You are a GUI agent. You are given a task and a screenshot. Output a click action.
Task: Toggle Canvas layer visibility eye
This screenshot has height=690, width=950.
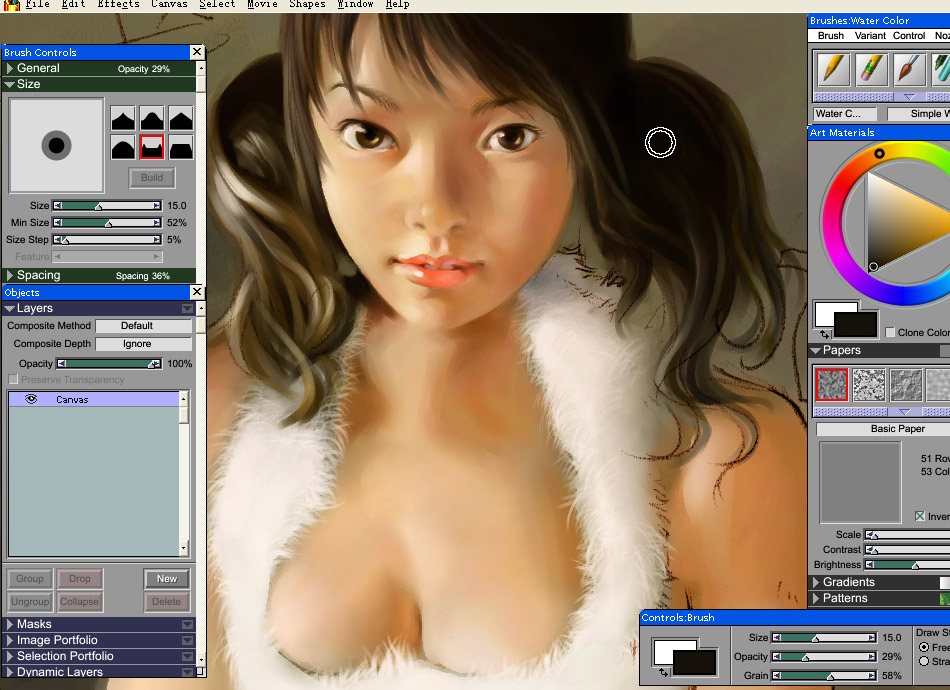[x=31, y=399]
